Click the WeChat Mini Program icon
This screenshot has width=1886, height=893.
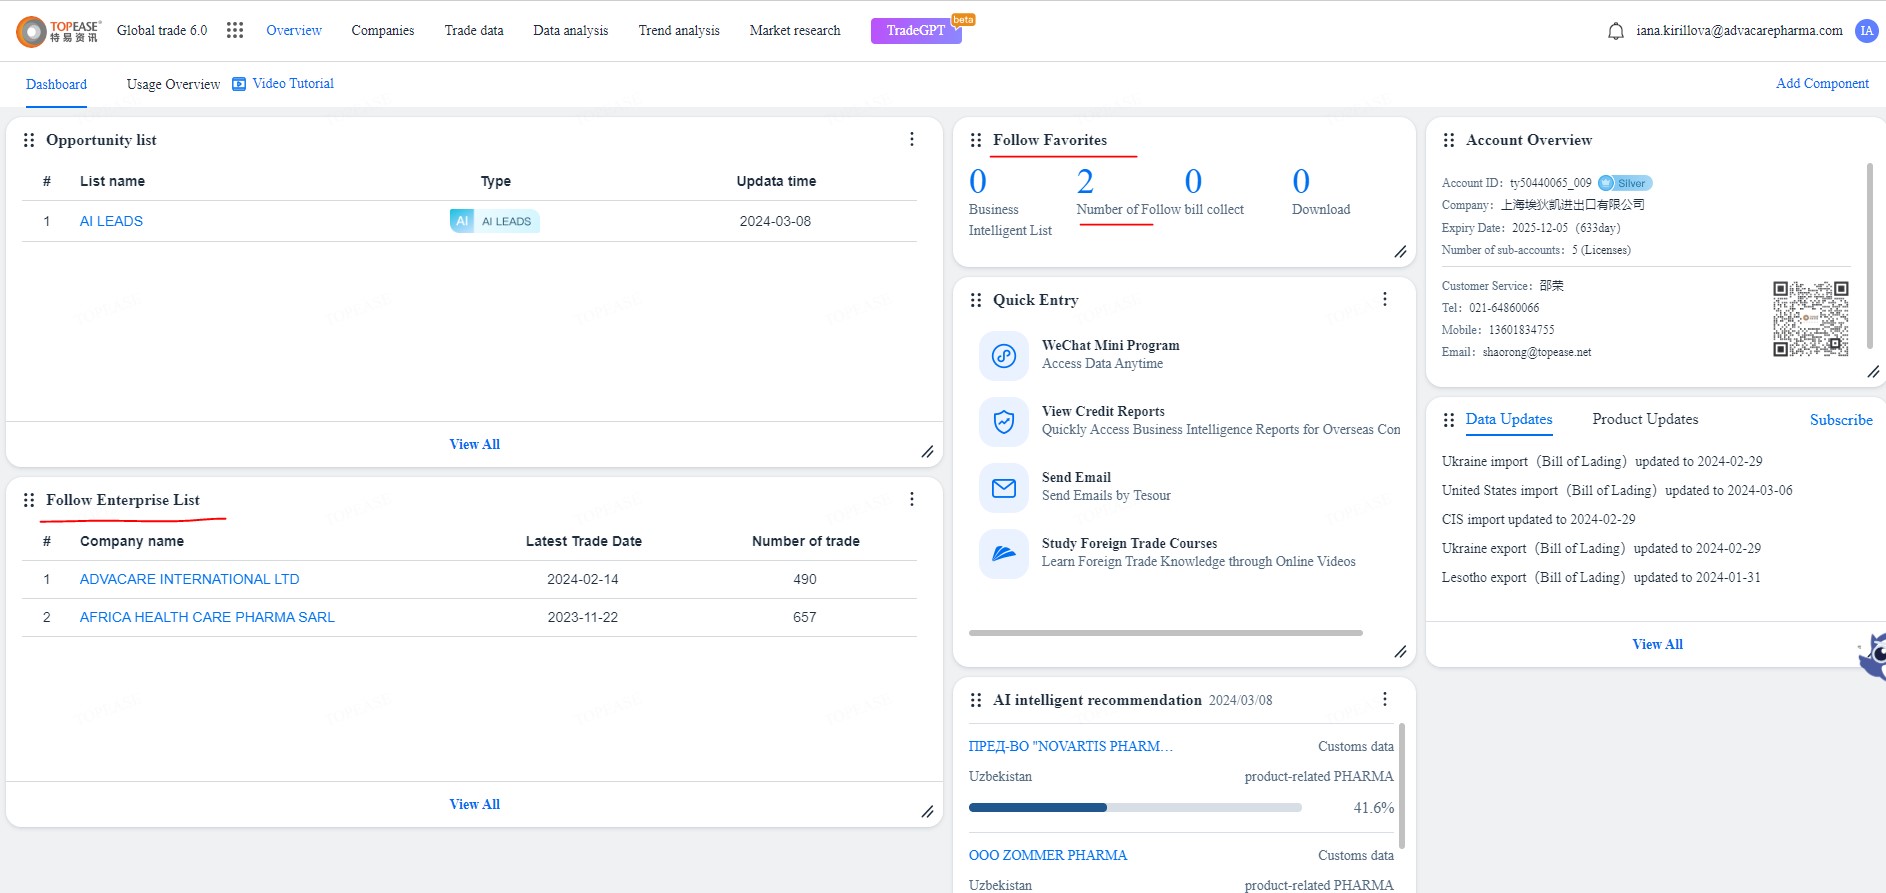1004,356
